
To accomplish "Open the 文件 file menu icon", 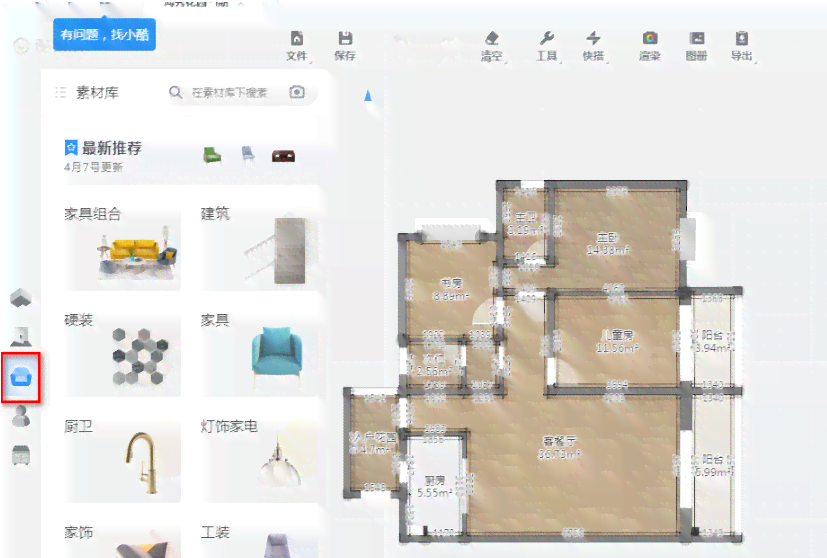I will [297, 39].
